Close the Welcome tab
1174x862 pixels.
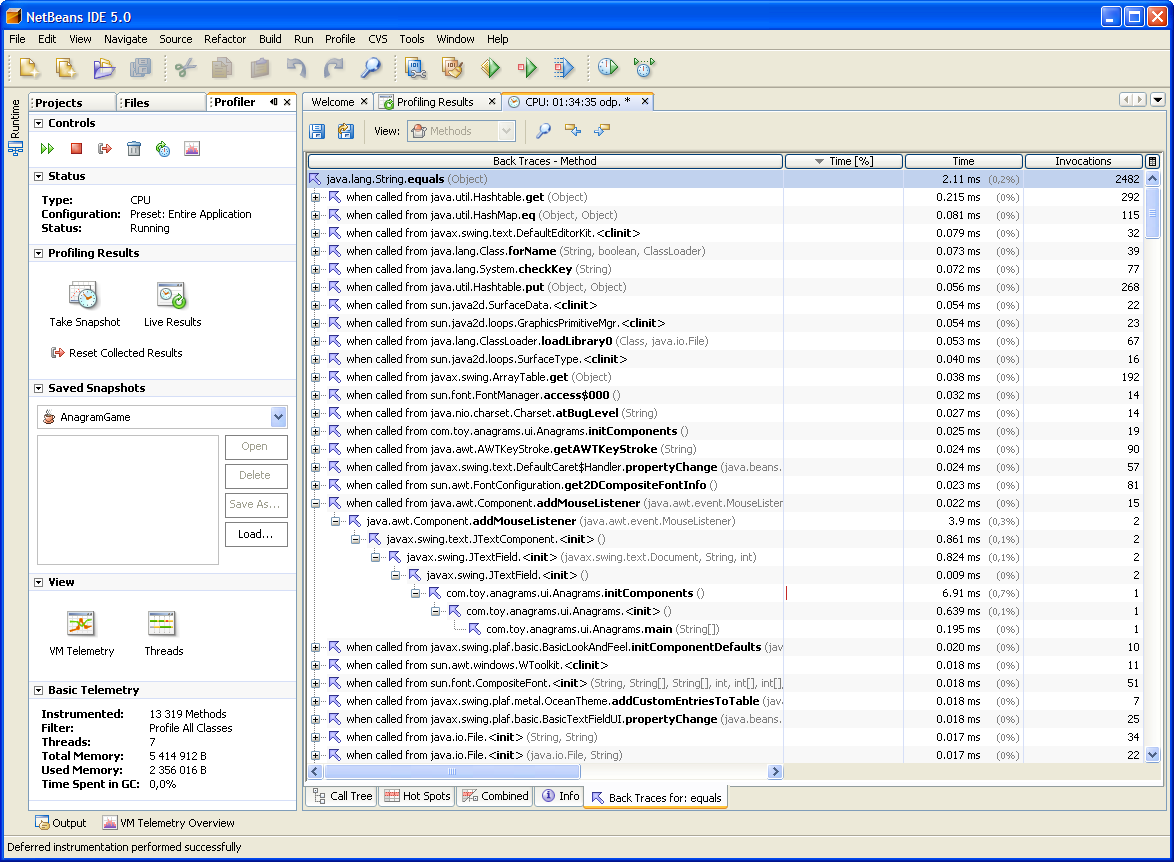[x=364, y=101]
